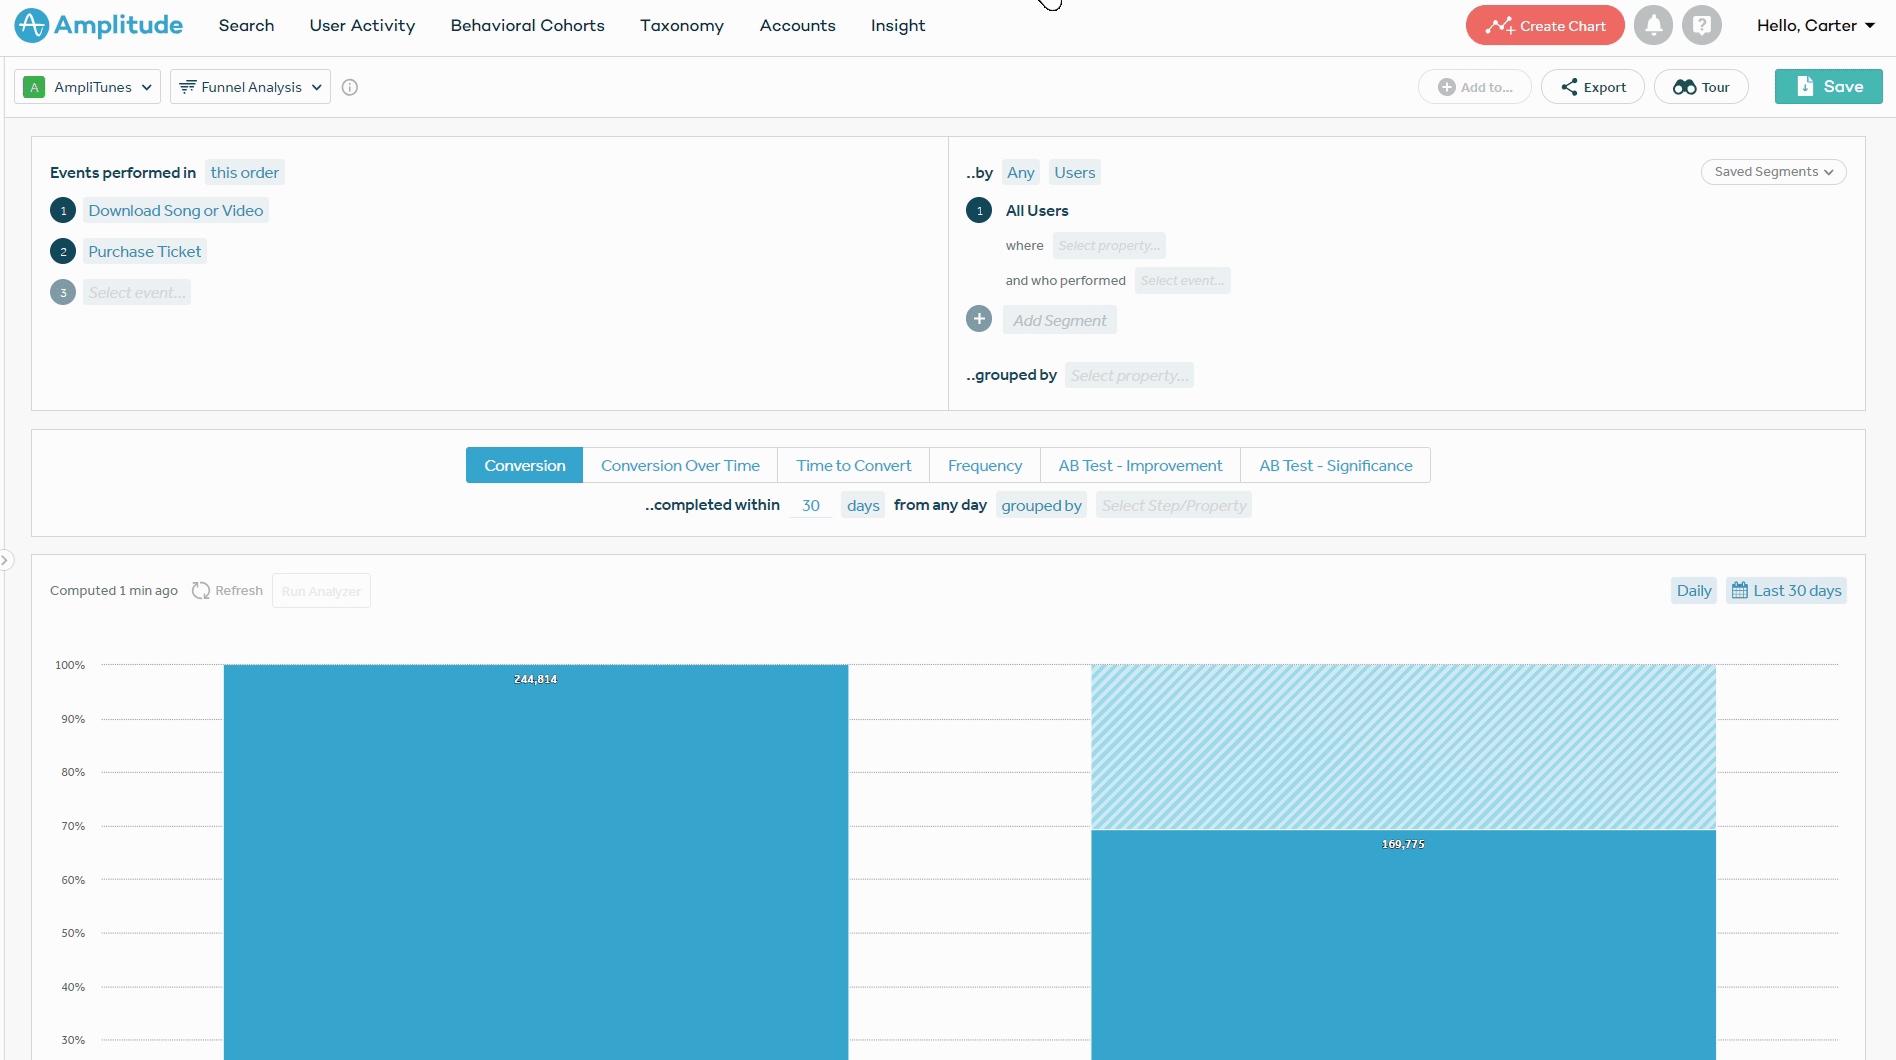Open the notifications bell
Viewport: 1896px width, 1060px height.
tap(1653, 26)
